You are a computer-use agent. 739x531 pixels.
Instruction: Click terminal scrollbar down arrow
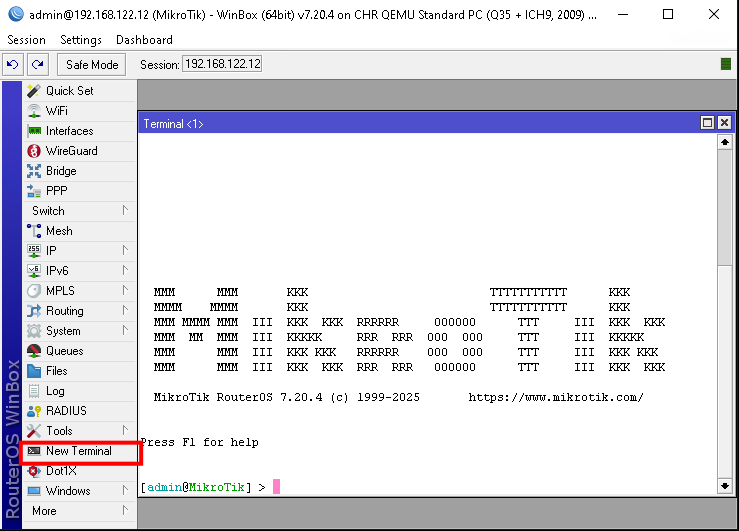725,486
